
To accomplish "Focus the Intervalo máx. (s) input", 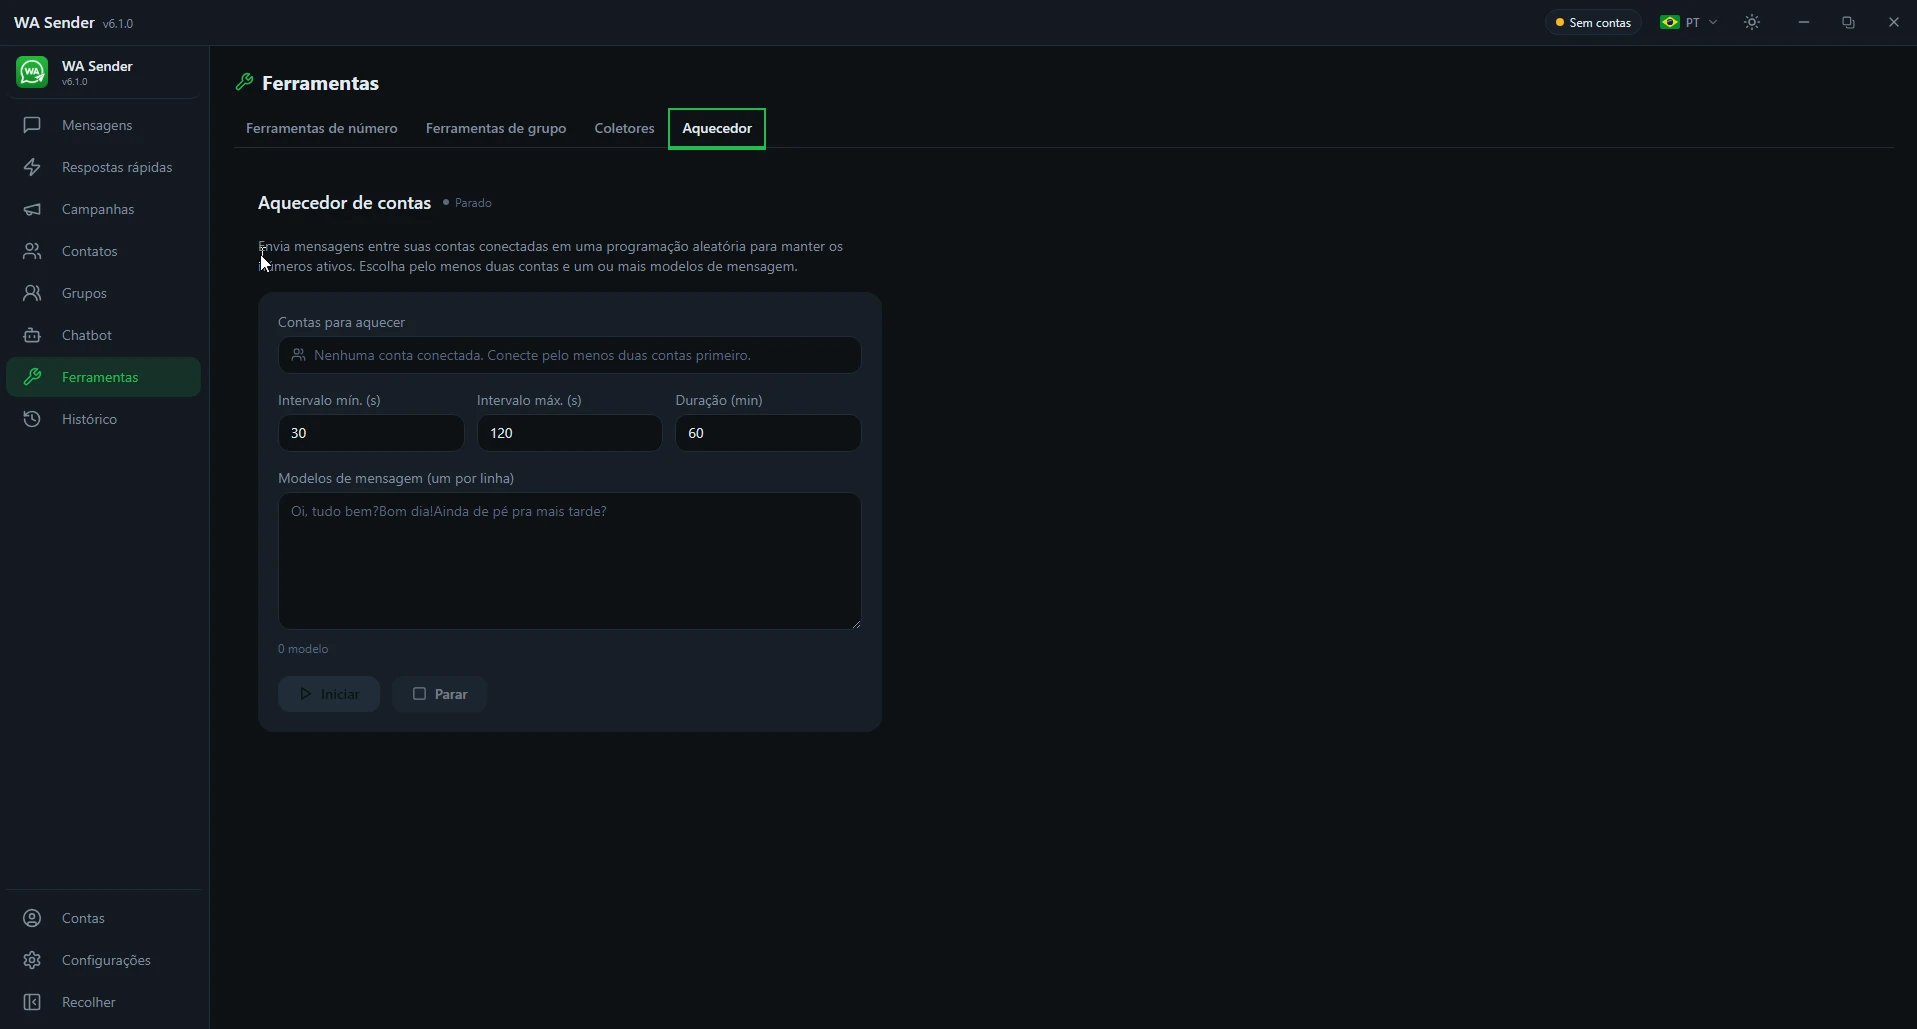I will [x=569, y=433].
